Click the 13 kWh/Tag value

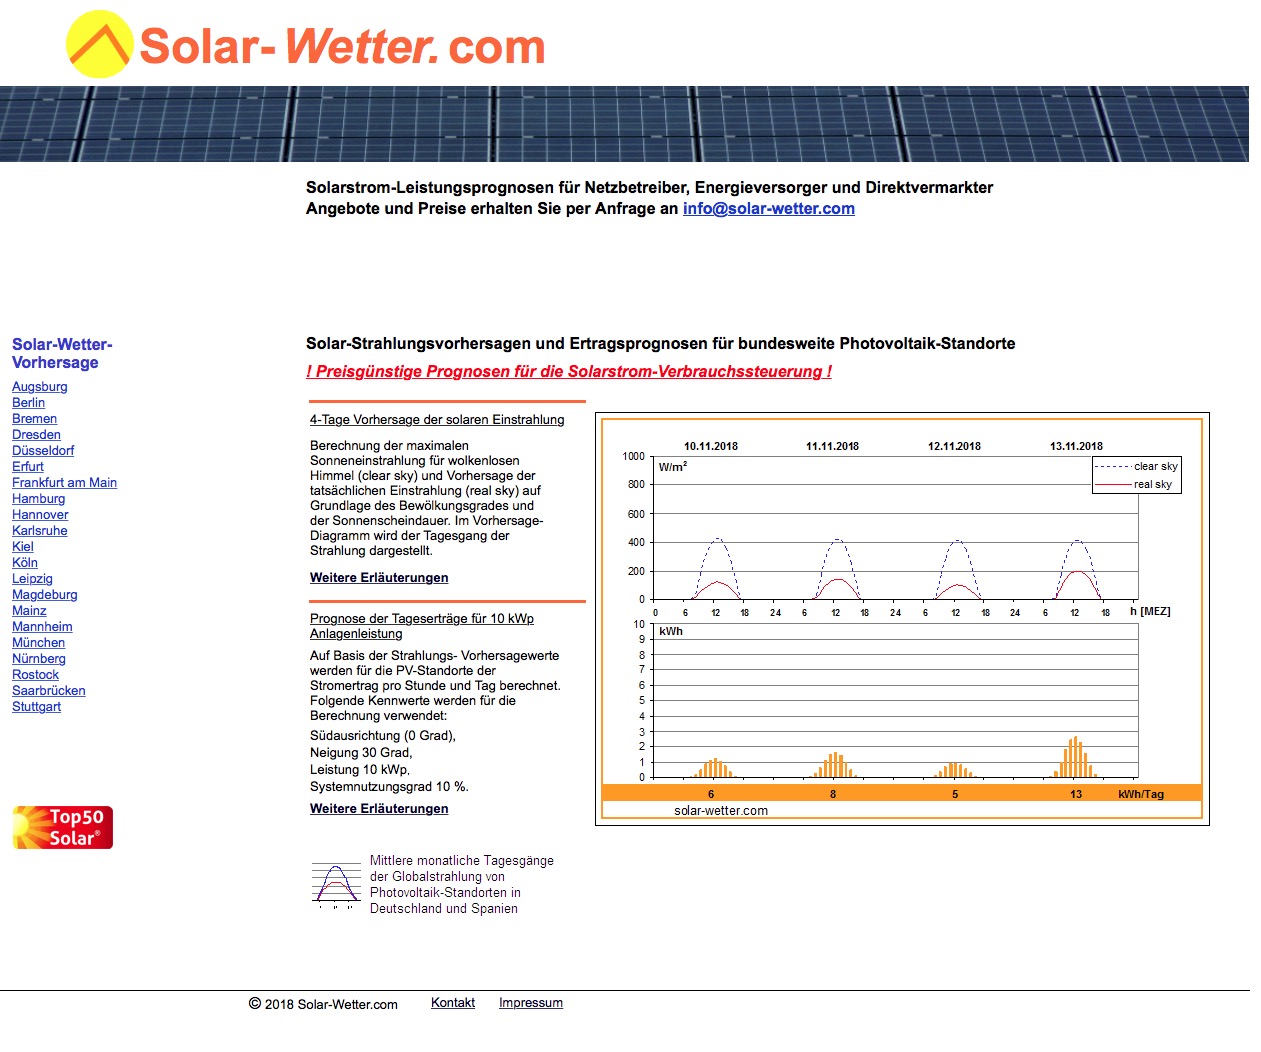tap(1076, 794)
